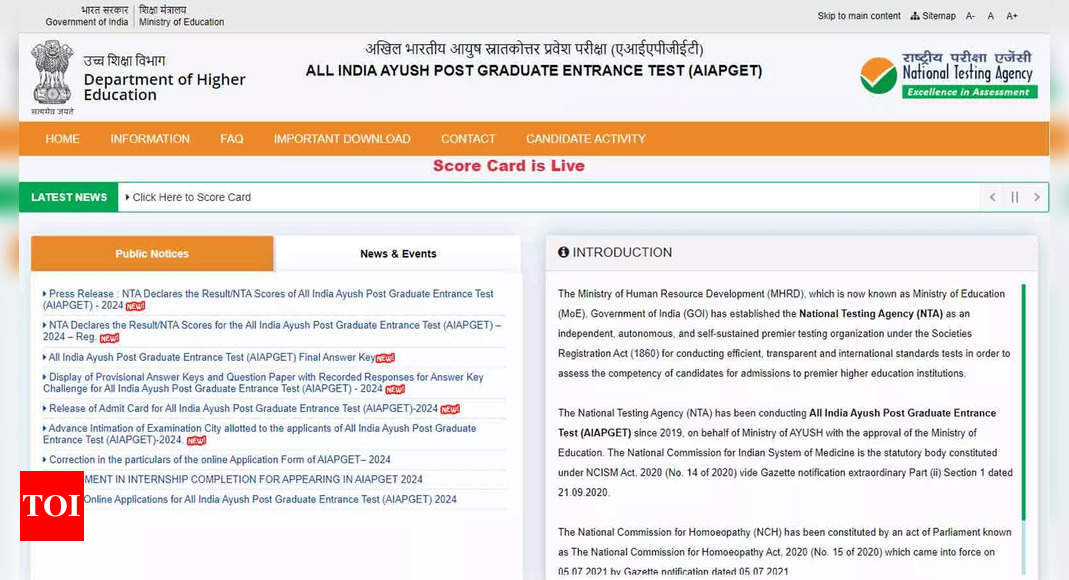Open the INFORMATION menu
1069x580 pixels.
(150, 138)
